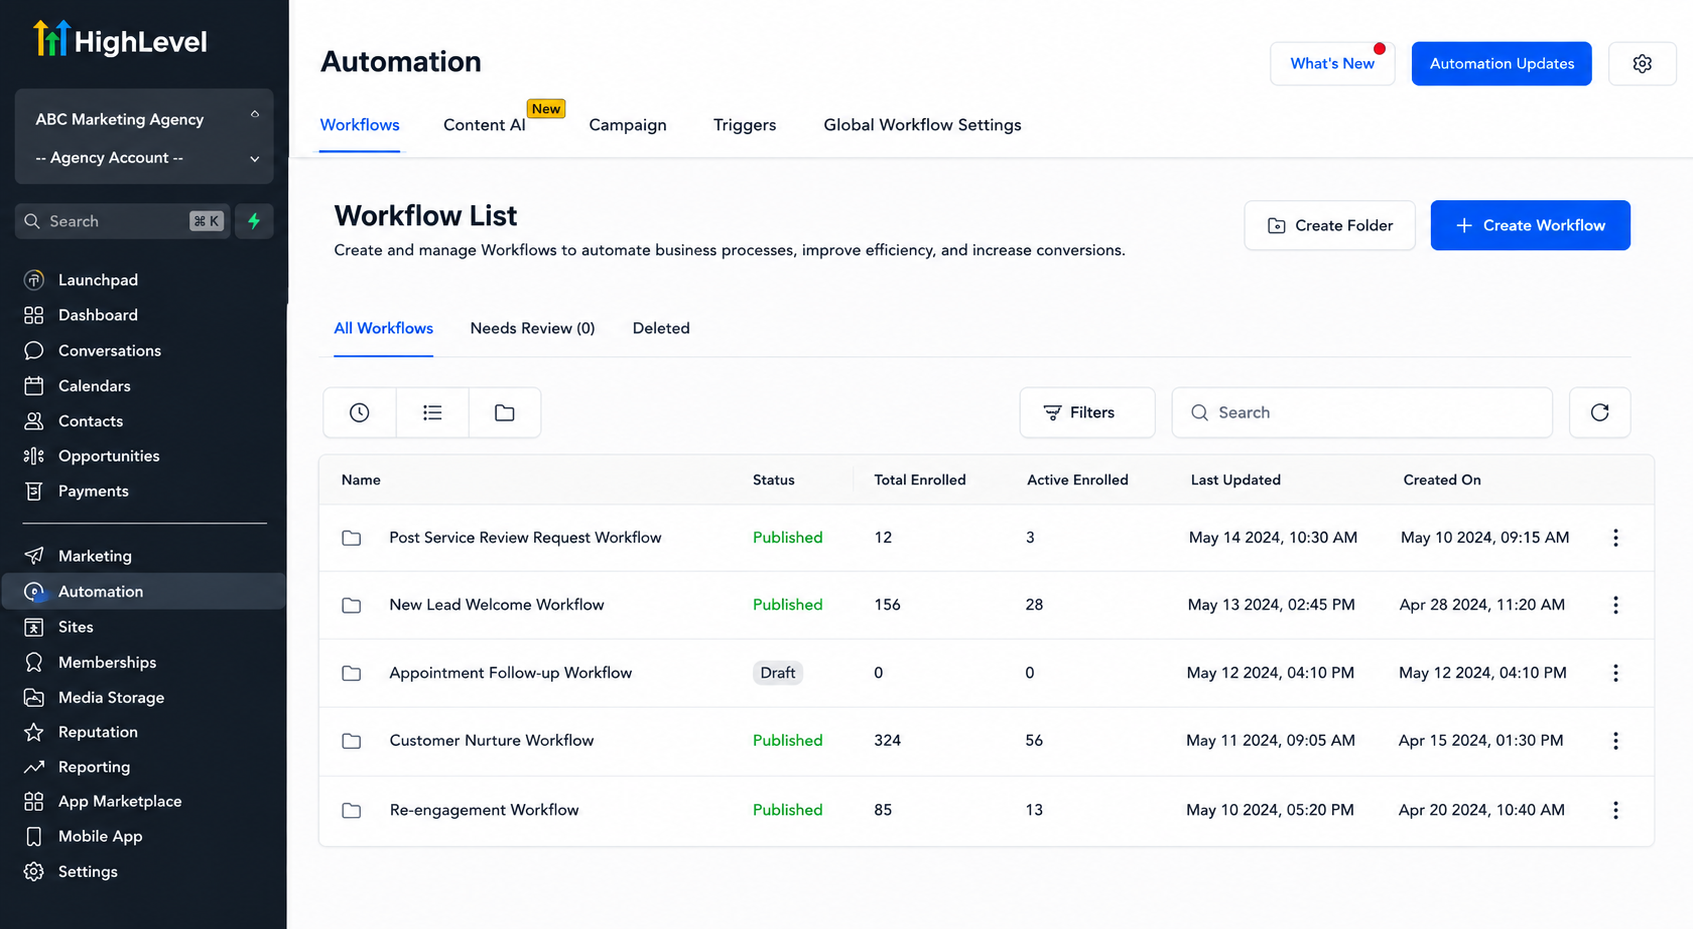The width and height of the screenshot is (1693, 929).
Task: Click folder icon beside Appointment Follow-up Workflow
Action: (351, 673)
